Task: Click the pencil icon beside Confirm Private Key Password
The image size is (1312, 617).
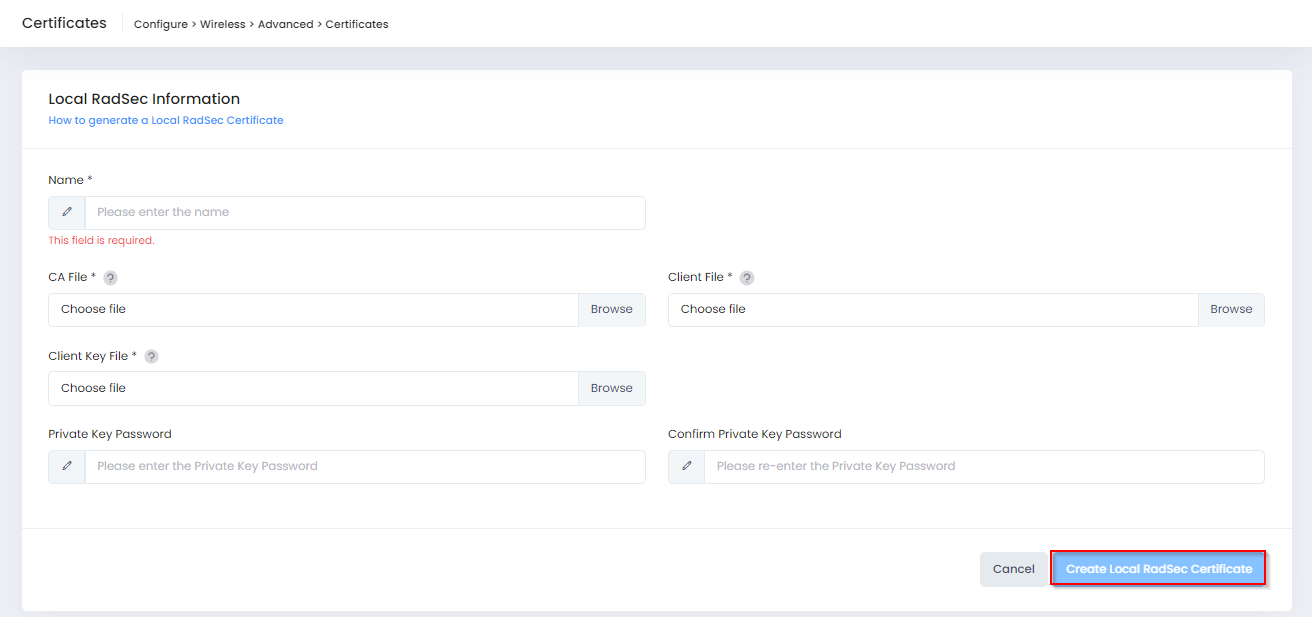Action: 687,467
